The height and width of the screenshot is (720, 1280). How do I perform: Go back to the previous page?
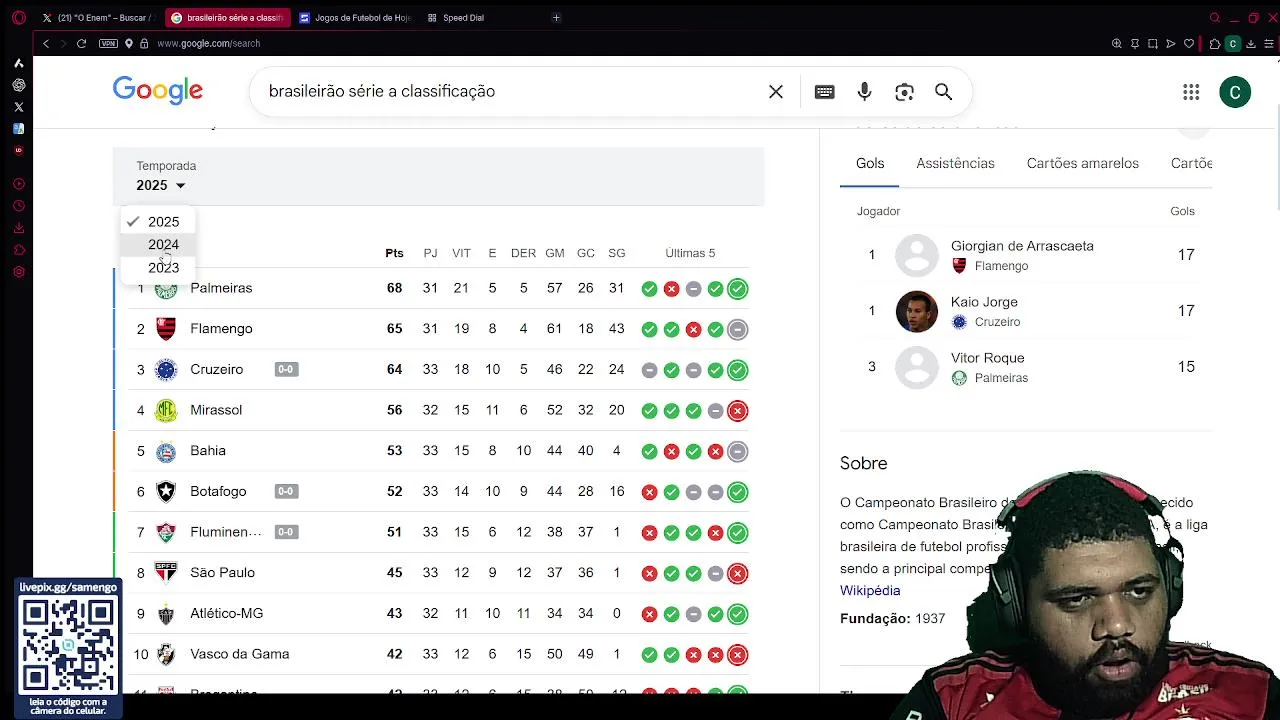45,43
